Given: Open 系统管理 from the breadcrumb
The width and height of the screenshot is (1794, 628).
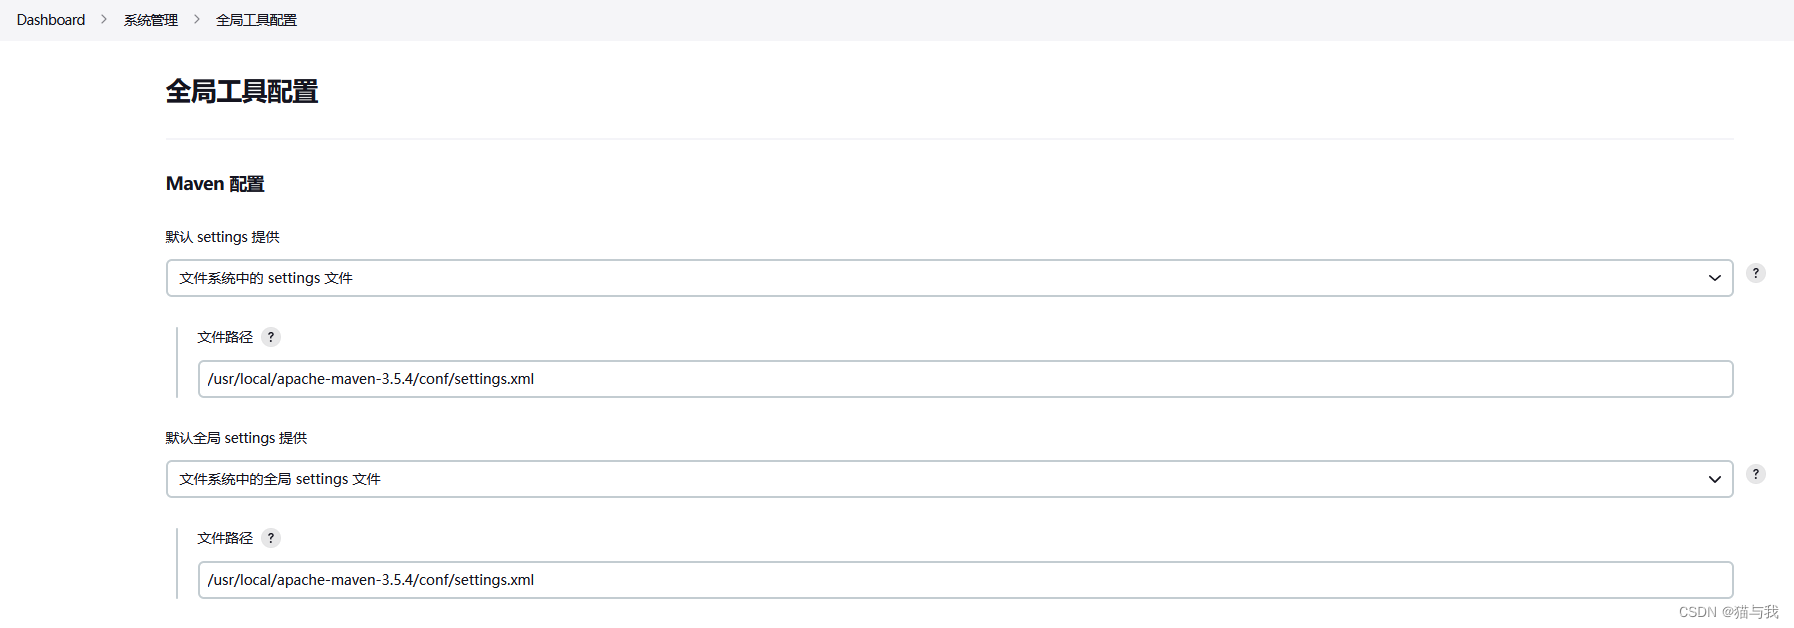Looking at the screenshot, I should [149, 19].
